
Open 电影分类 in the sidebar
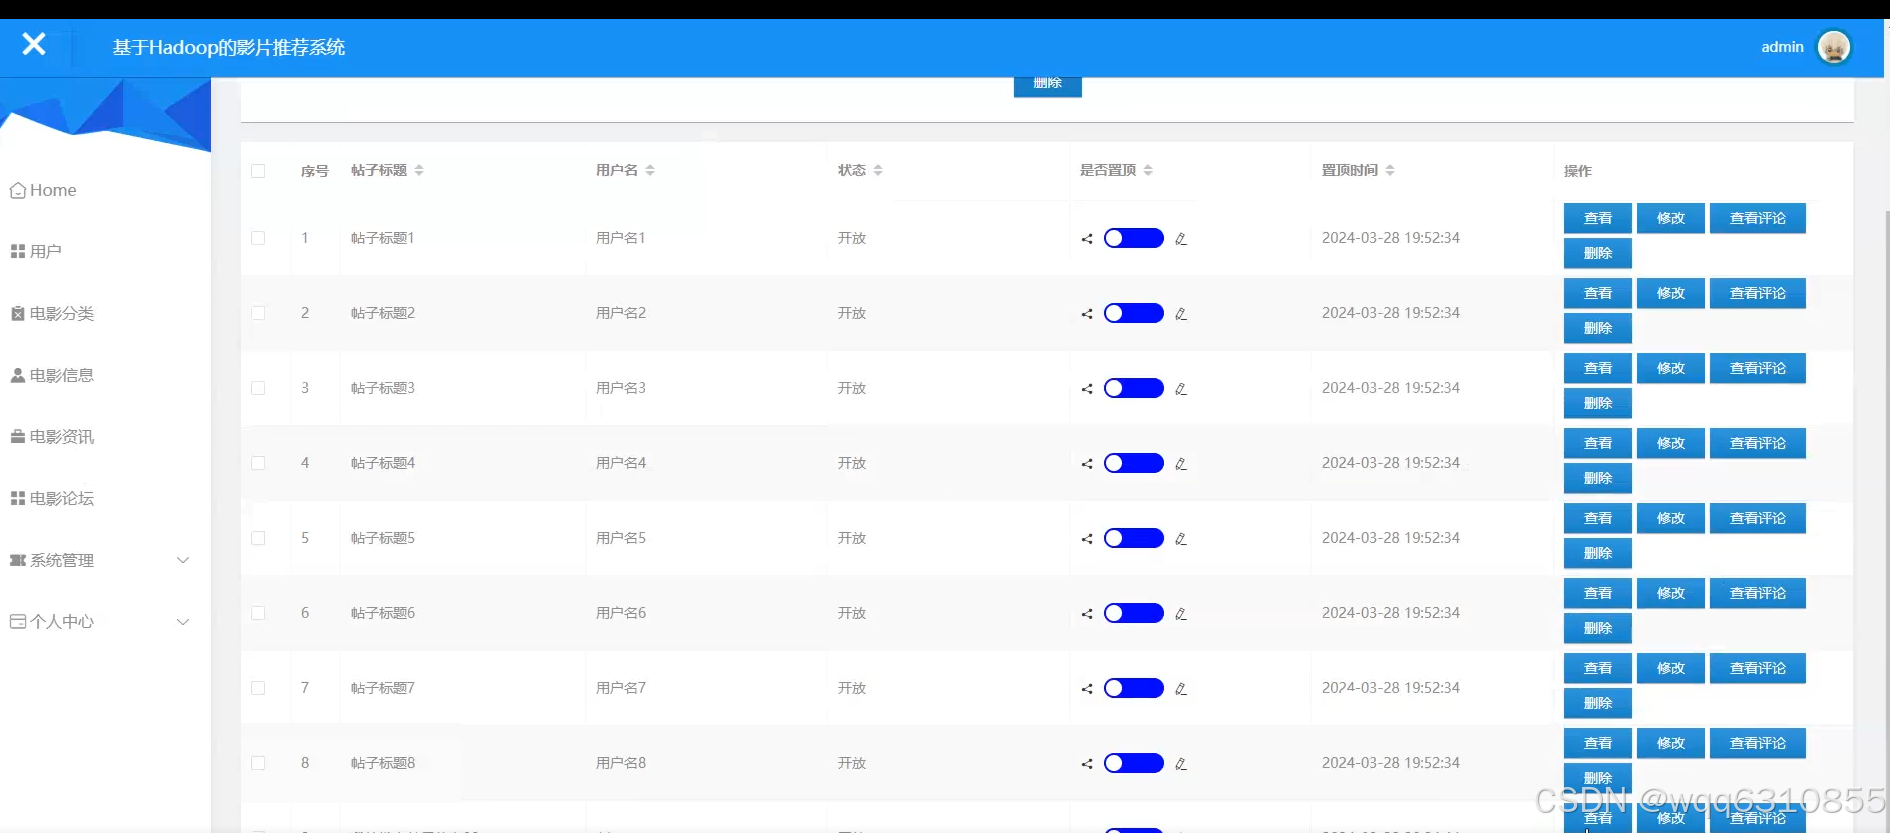52,314
